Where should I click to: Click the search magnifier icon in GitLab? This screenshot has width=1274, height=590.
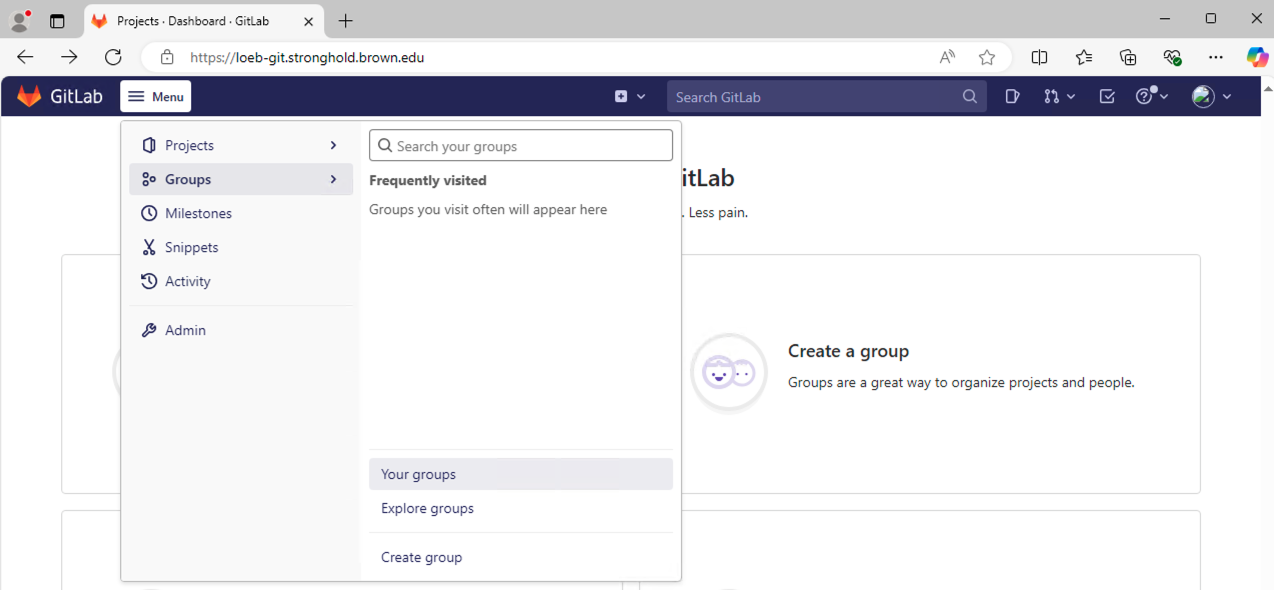pyautogui.click(x=969, y=97)
